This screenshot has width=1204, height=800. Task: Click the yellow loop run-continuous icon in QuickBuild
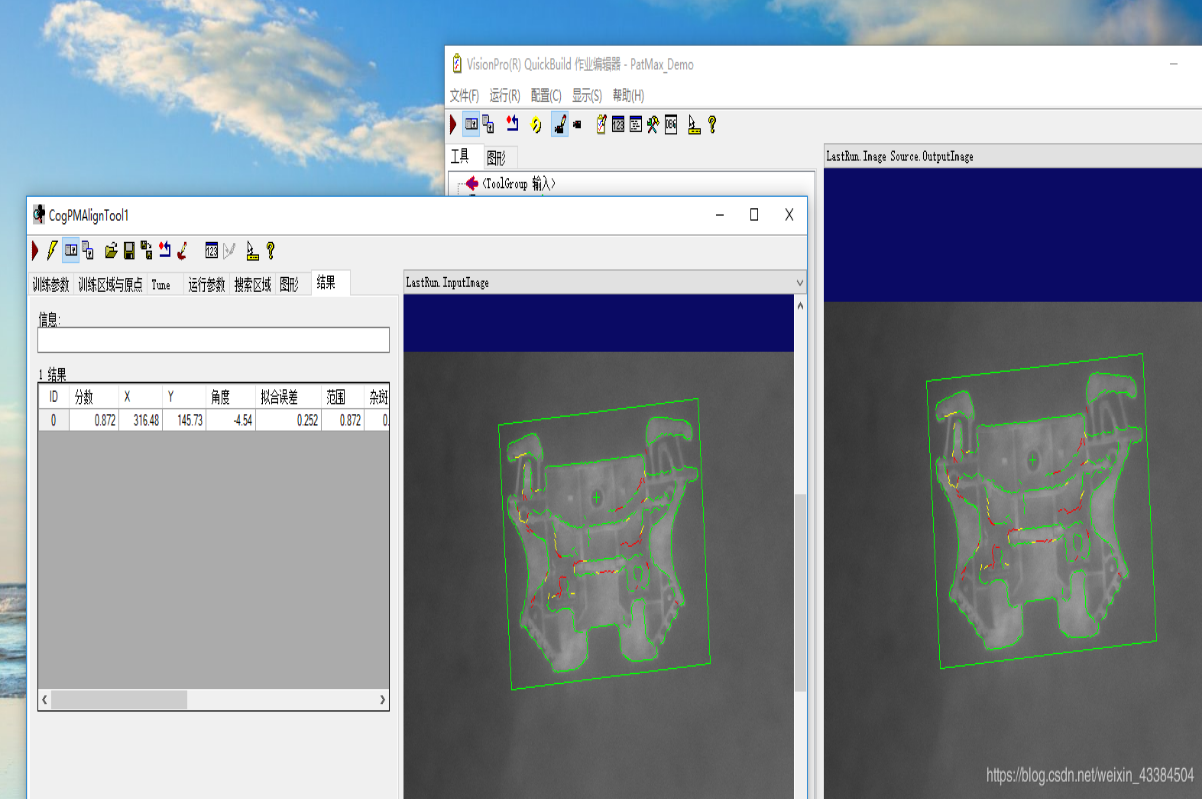[536, 125]
